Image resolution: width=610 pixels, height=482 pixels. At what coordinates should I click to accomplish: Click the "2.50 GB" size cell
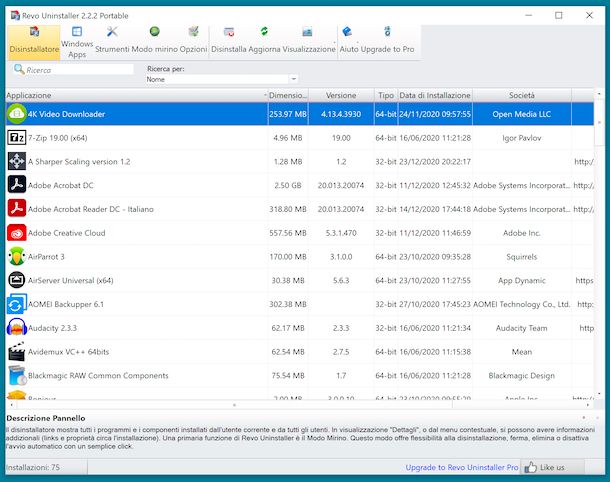tap(287, 186)
